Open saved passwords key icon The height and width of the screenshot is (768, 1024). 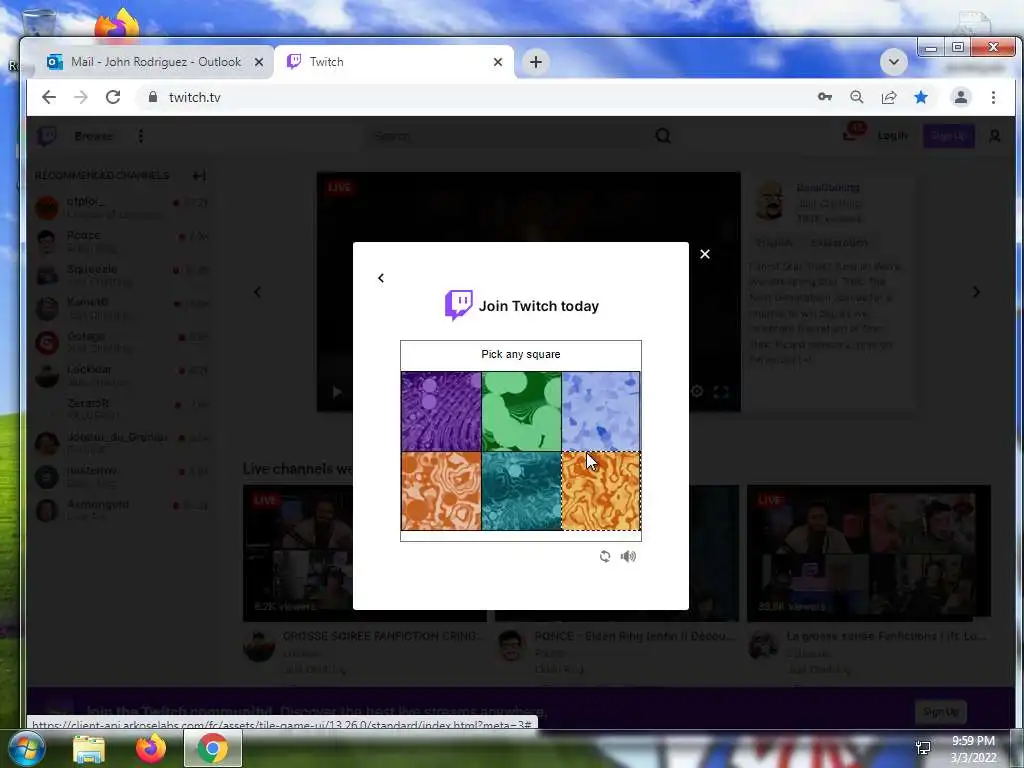(x=825, y=97)
